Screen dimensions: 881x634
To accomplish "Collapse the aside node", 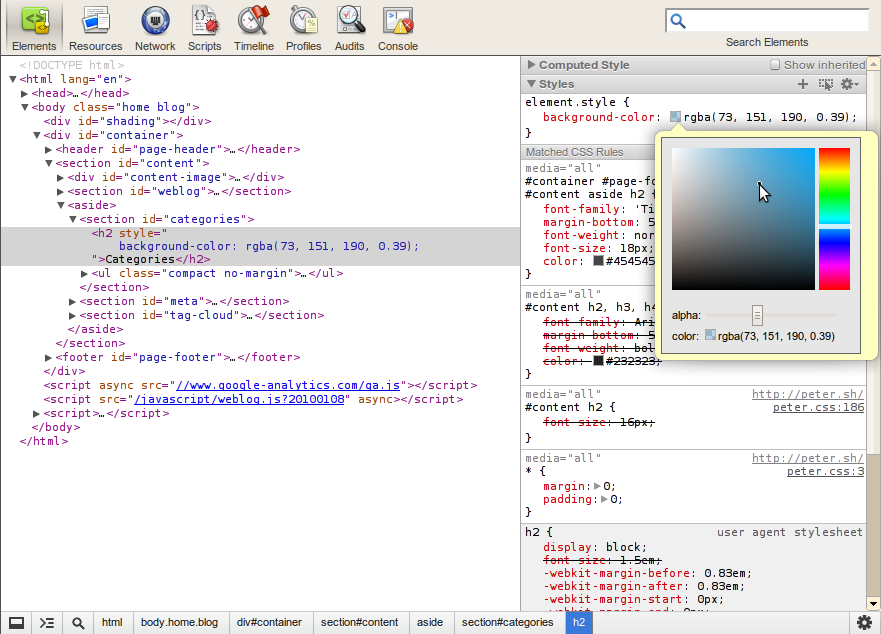I will pos(61,205).
